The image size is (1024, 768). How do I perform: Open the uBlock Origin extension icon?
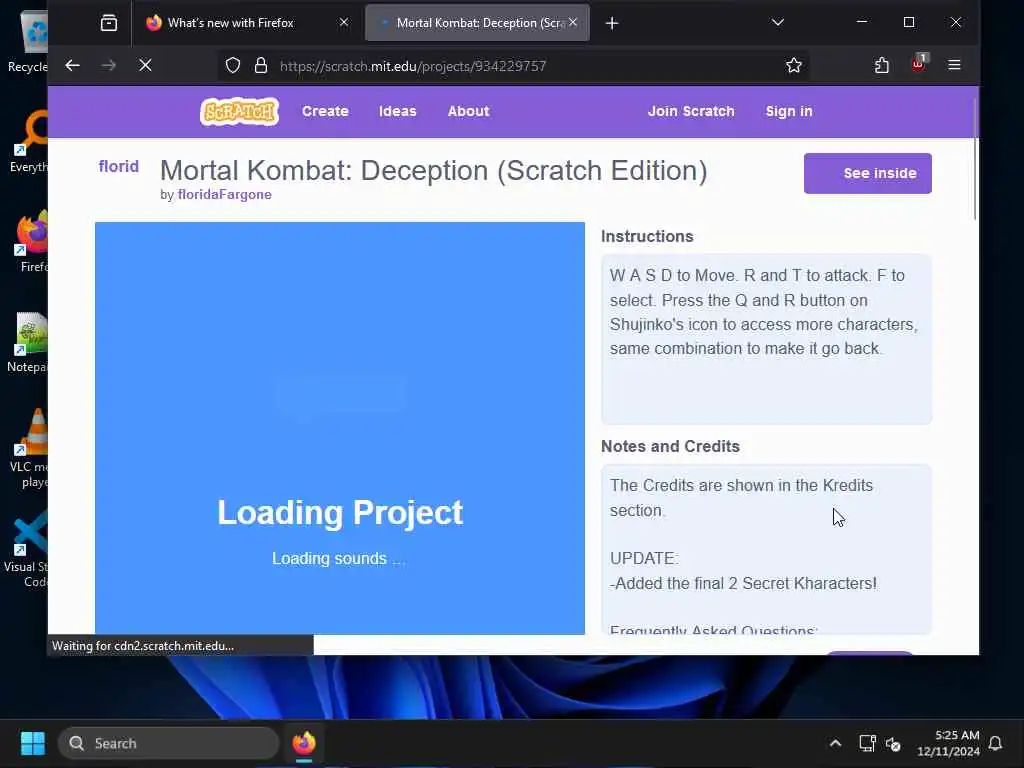(919, 64)
